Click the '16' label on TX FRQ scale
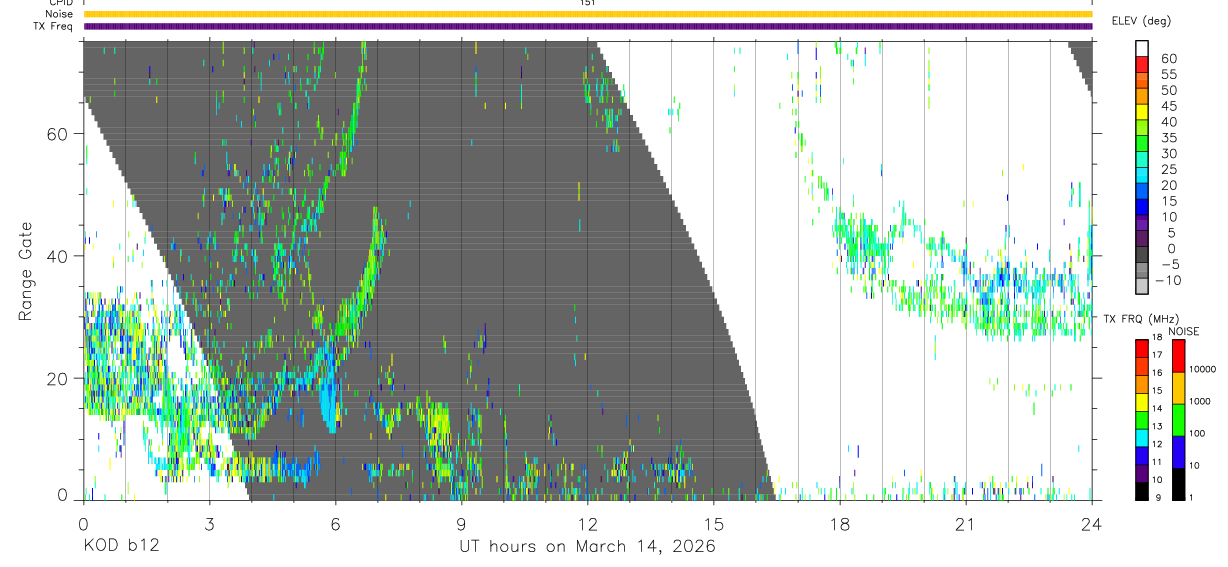The width and height of the screenshot is (1228, 567). (x=1158, y=373)
